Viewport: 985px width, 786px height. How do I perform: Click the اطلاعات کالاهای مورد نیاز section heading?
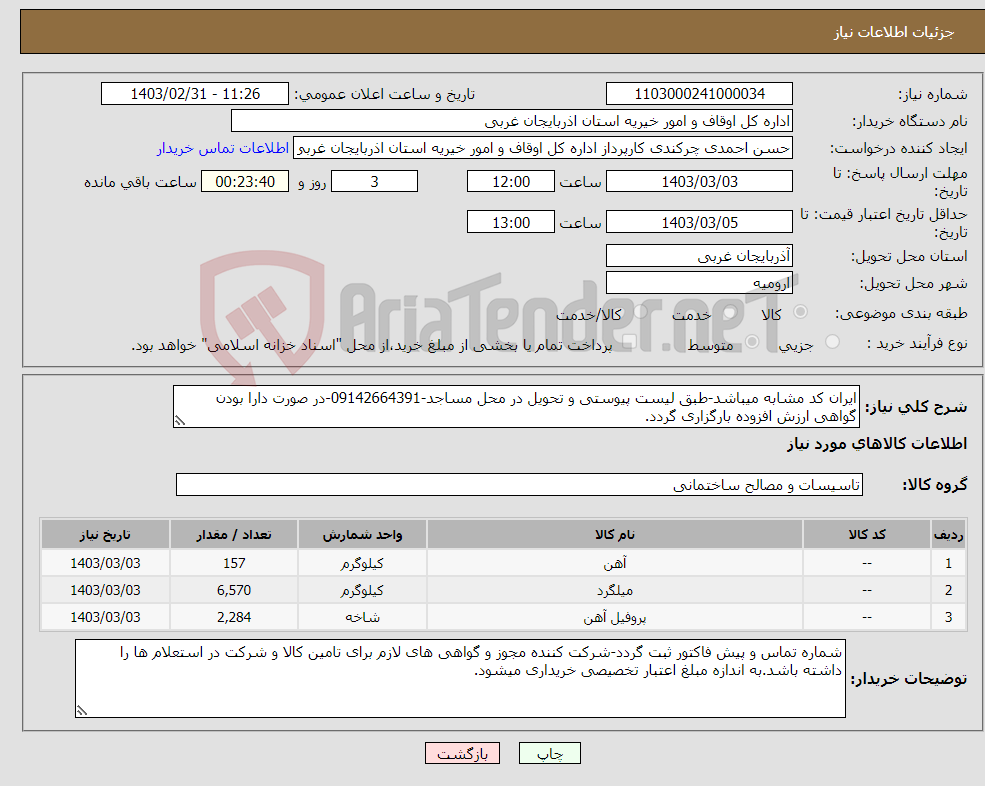[876, 444]
